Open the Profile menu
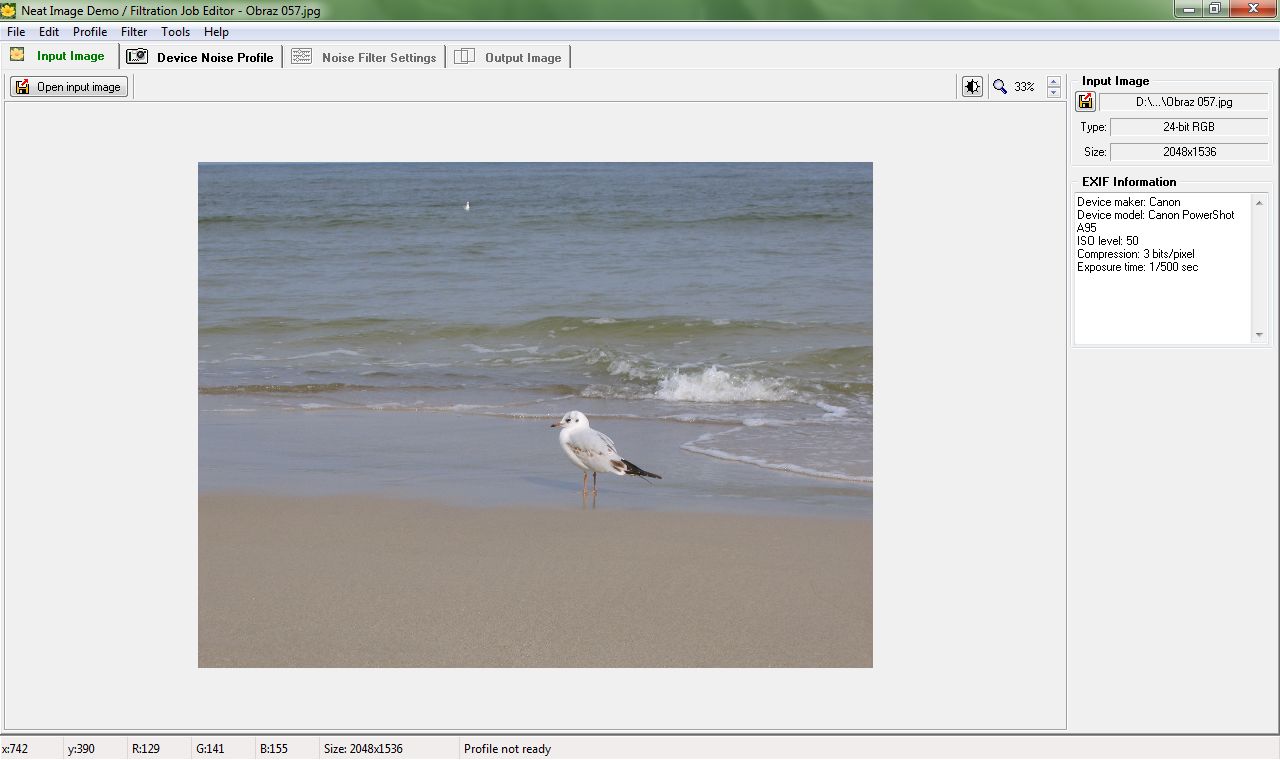1280x760 pixels. [90, 32]
